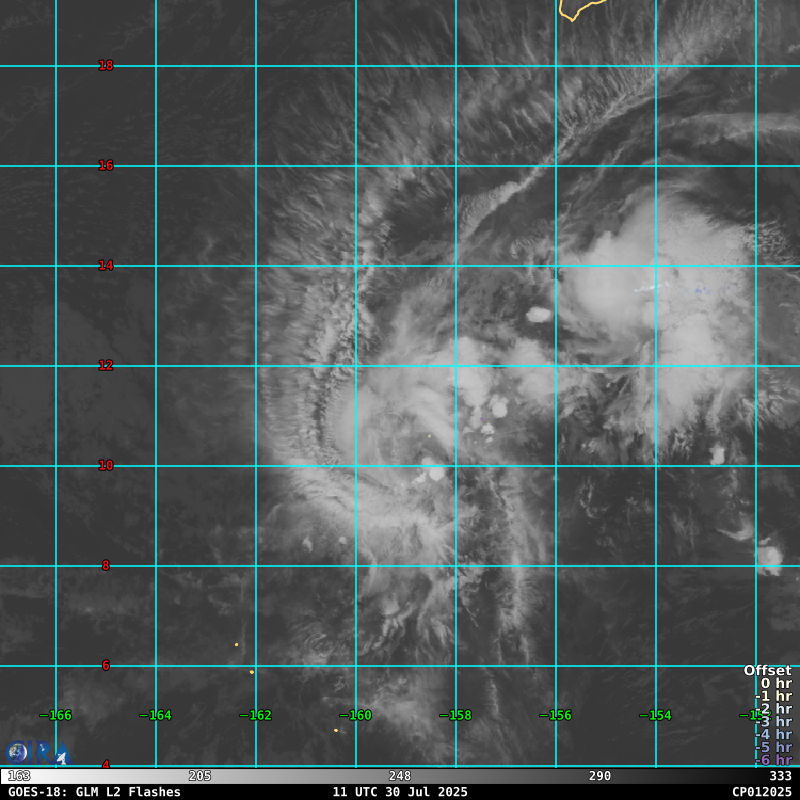This screenshot has height=800, width=800.
Task: Click the CIRA logo in bottom-left corner
Action: [37, 753]
